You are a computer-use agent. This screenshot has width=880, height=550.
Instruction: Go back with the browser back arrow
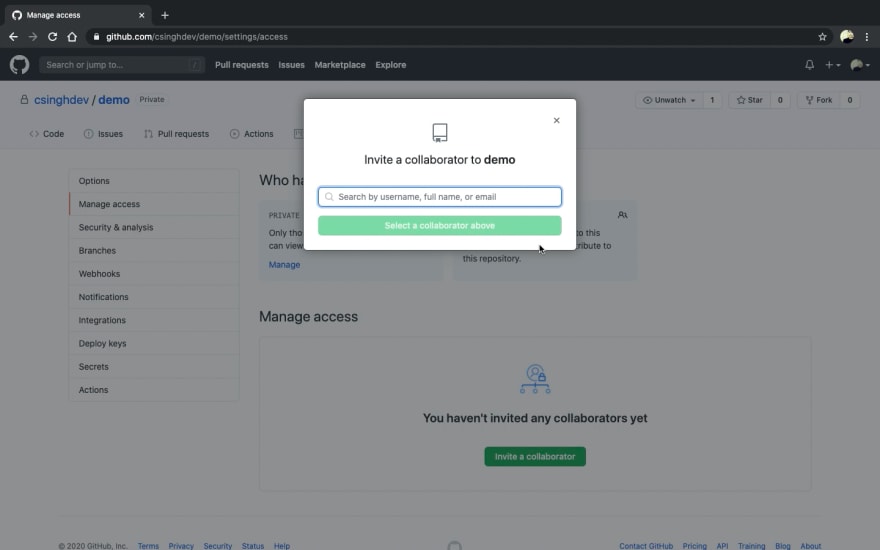point(13,36)
